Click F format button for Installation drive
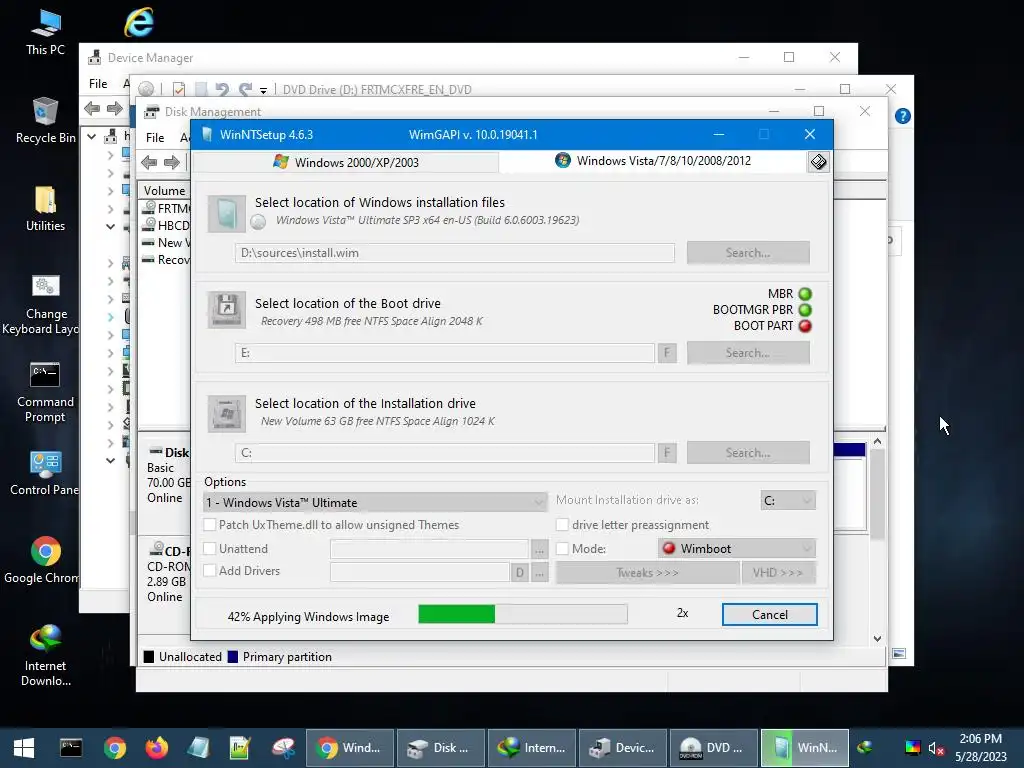Screen dimensions: 1024x768 (667, 453)
